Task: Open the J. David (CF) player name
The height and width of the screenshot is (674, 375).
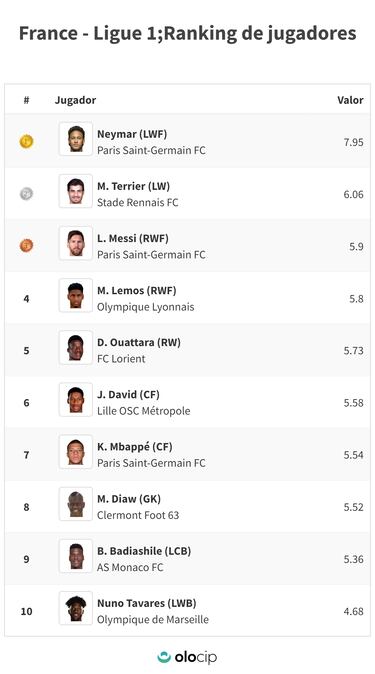Action: [x=128, y=395]
